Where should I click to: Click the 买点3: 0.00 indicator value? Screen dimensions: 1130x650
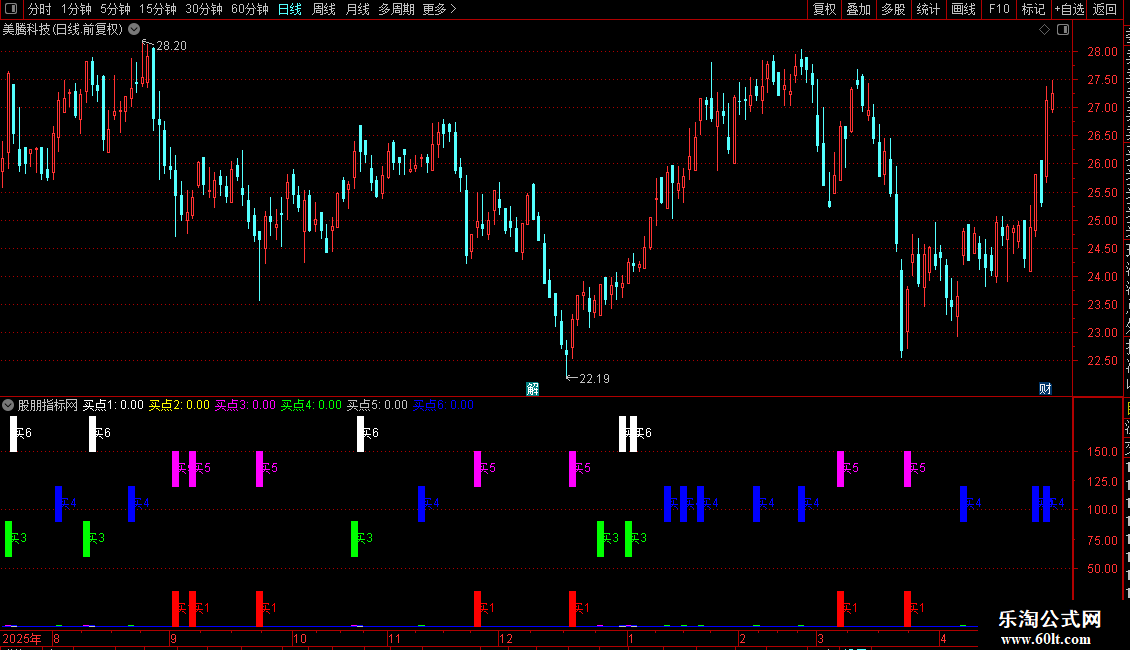245,405
